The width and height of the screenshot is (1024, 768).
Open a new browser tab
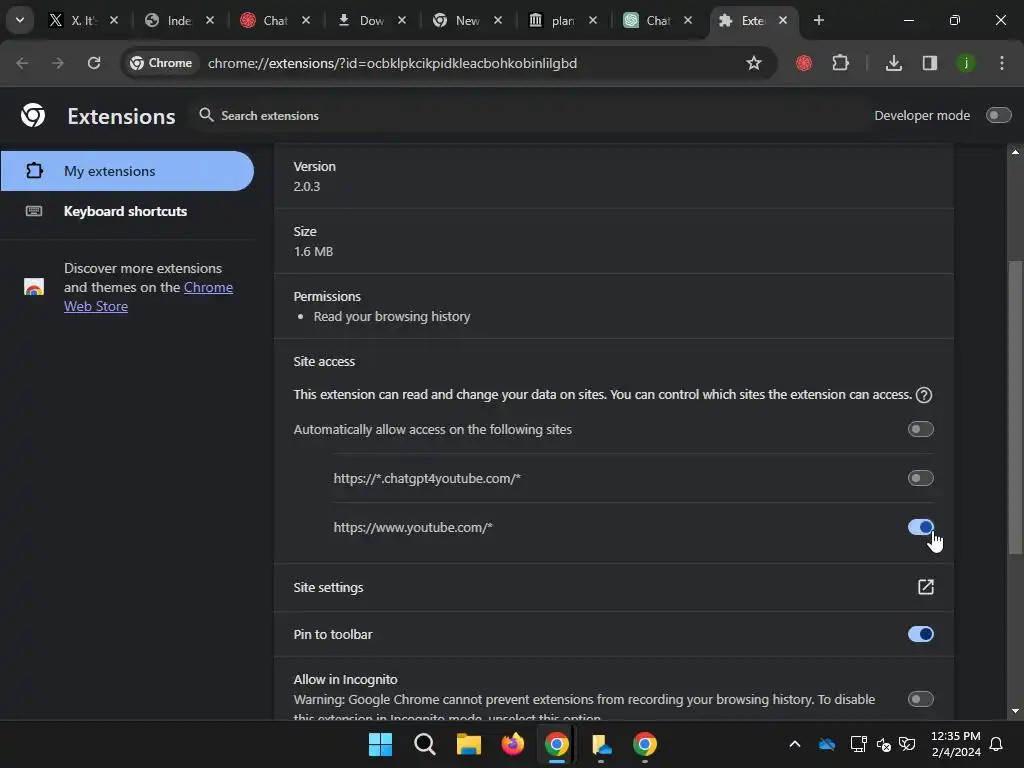click(x=818, y=20)
